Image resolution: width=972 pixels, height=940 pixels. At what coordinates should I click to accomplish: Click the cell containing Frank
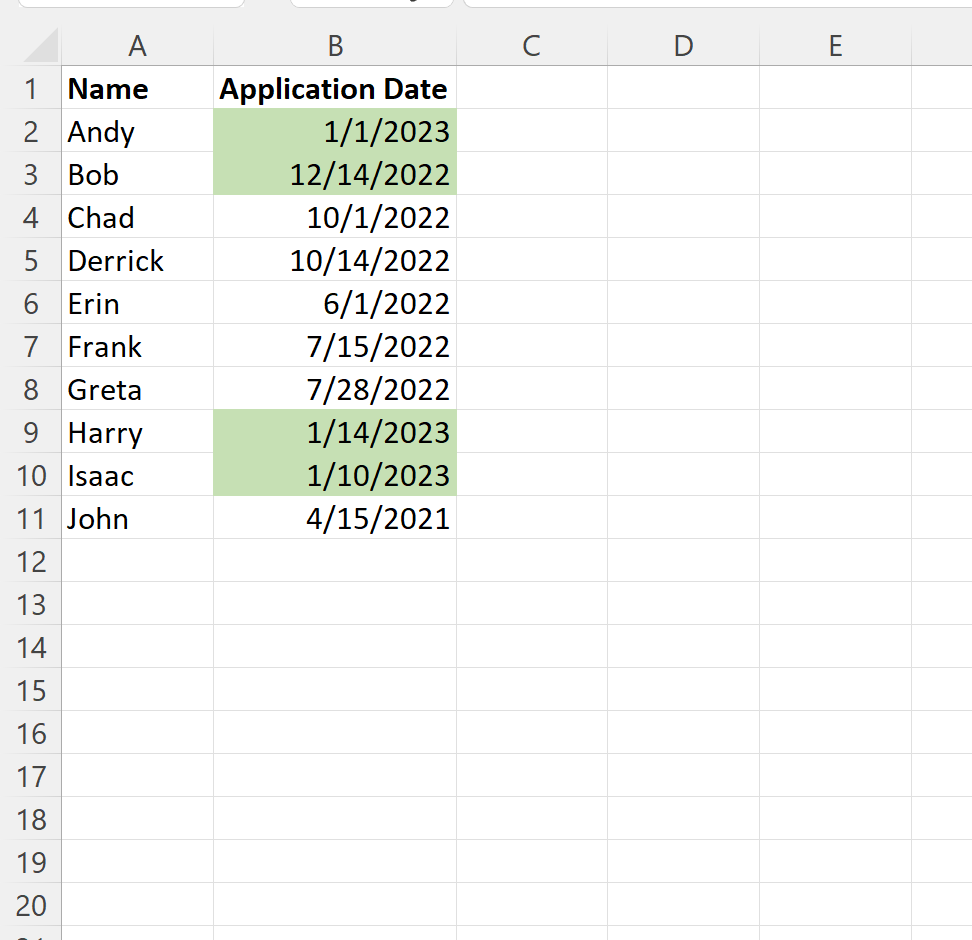[138, 345]
